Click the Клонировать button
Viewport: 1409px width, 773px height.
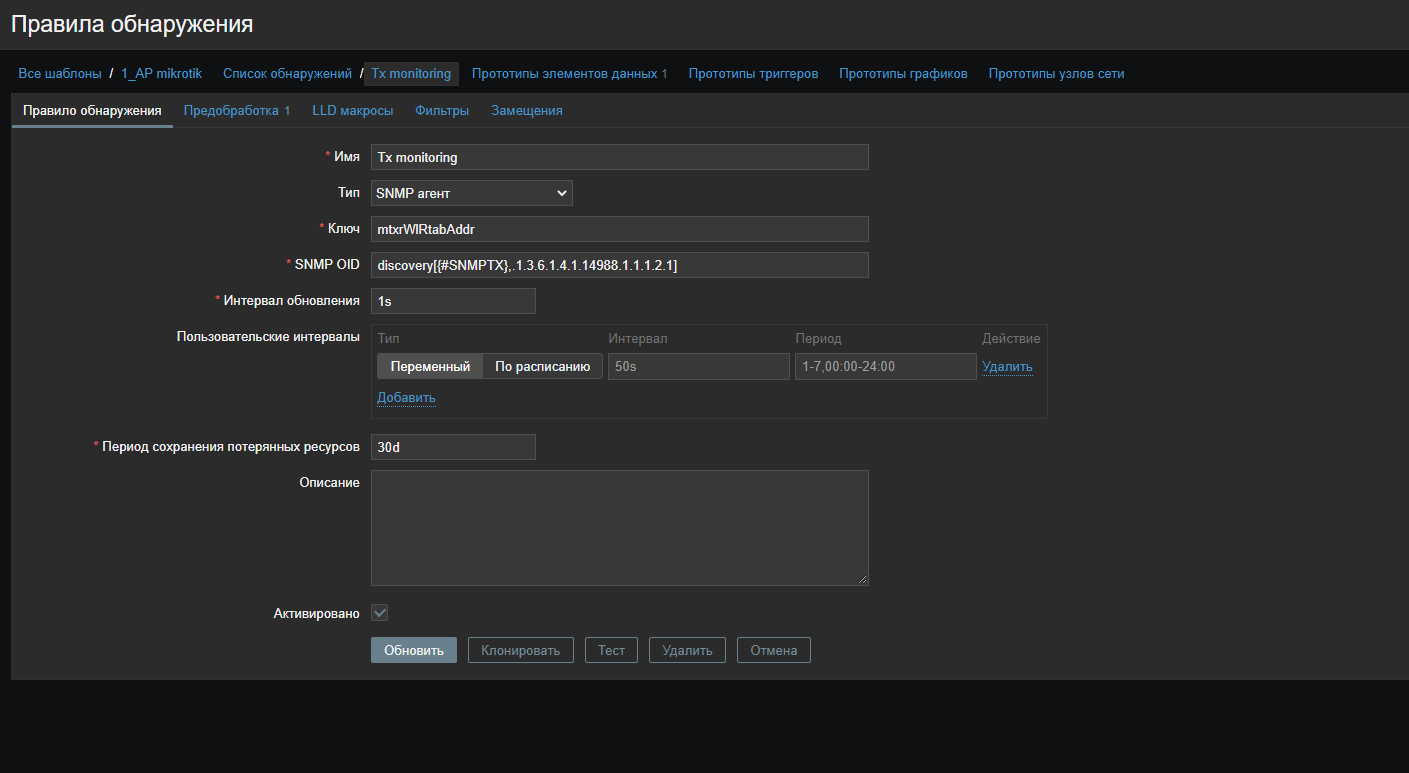point(520,651)
